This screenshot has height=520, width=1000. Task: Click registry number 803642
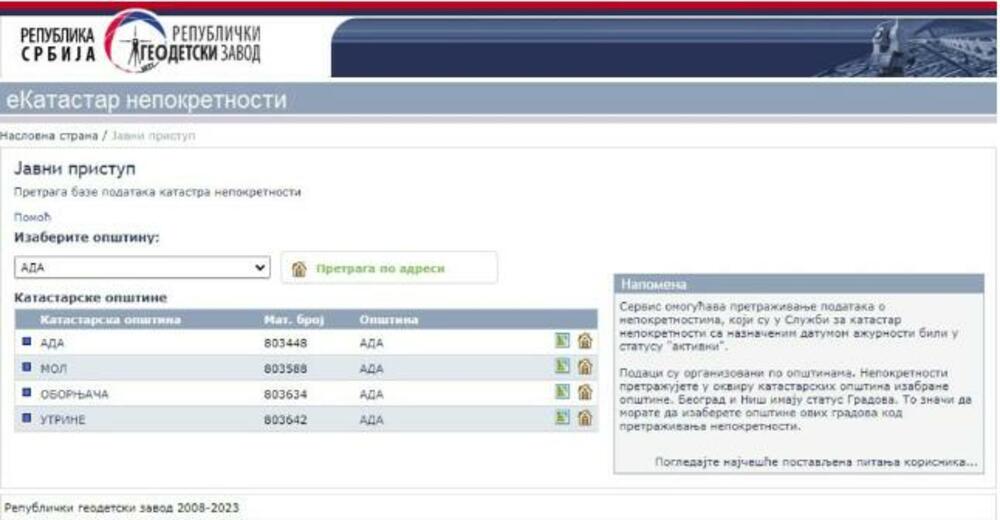[x=285, y=420]
